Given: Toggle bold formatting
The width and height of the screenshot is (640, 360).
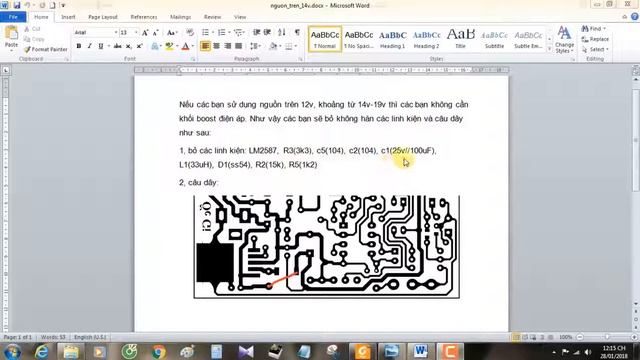Looking at the screenshot, I should tap(79, 46).
